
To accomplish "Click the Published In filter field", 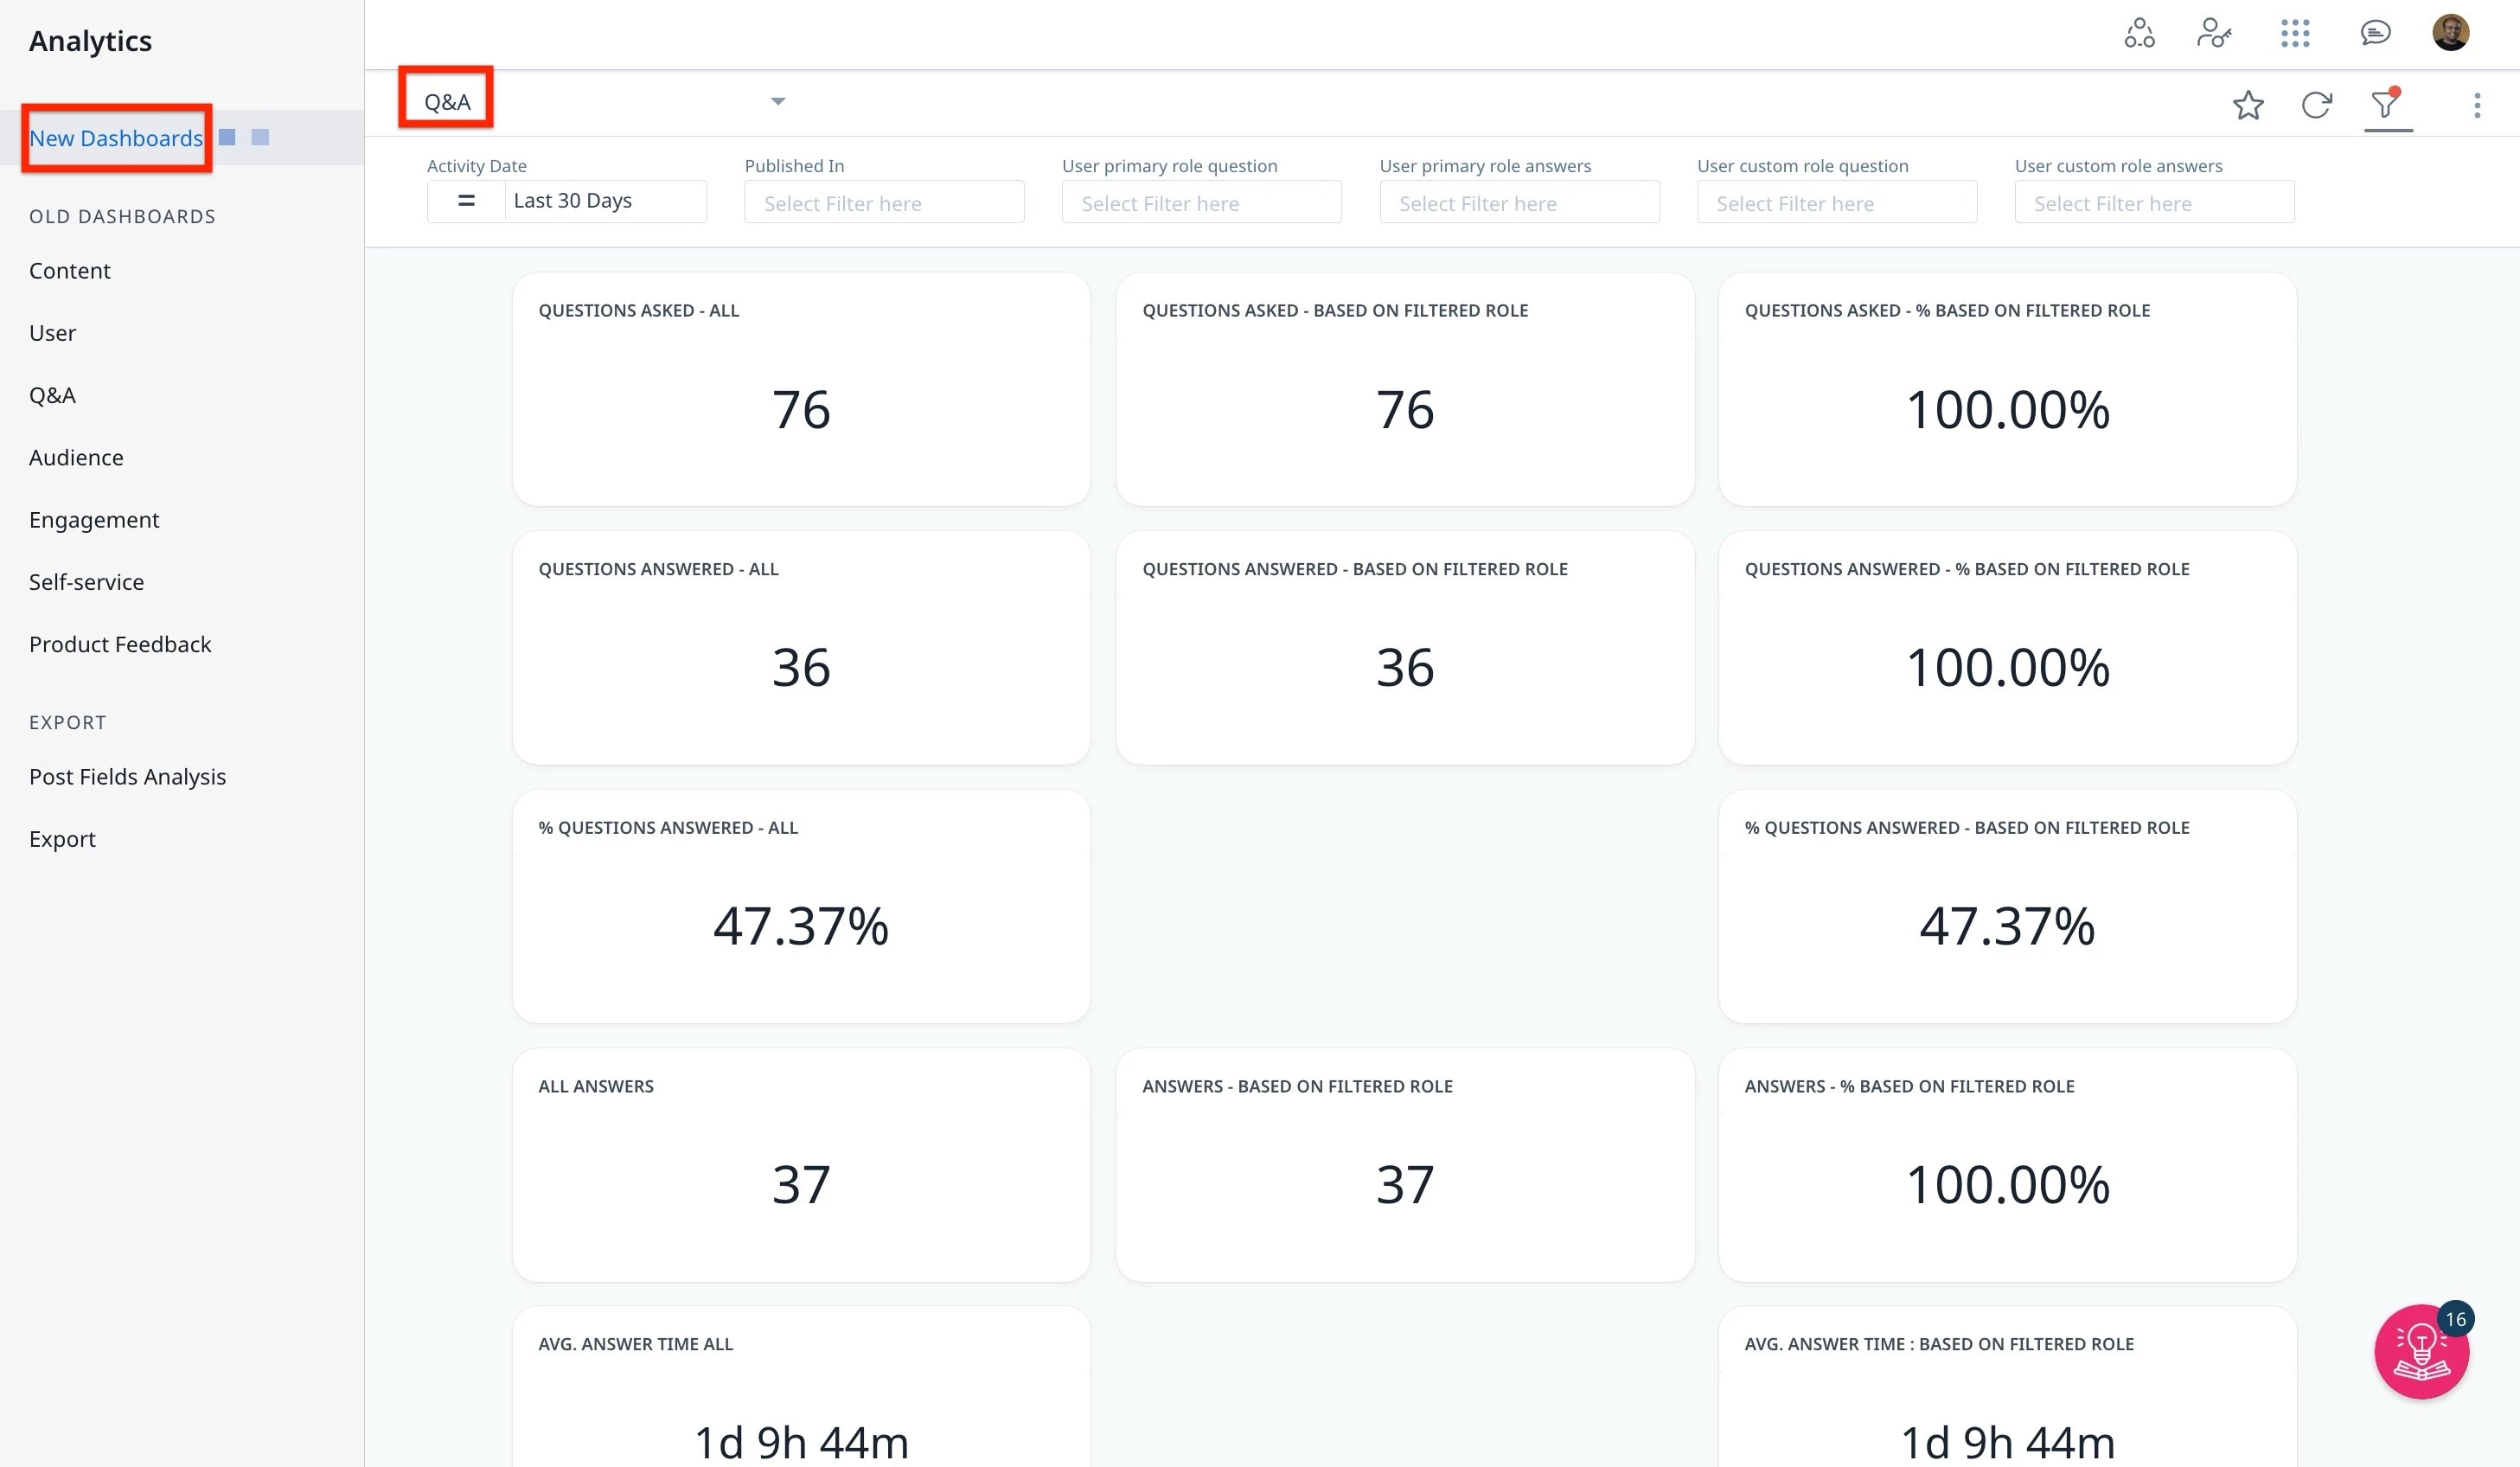I will (x=883, y=203).
